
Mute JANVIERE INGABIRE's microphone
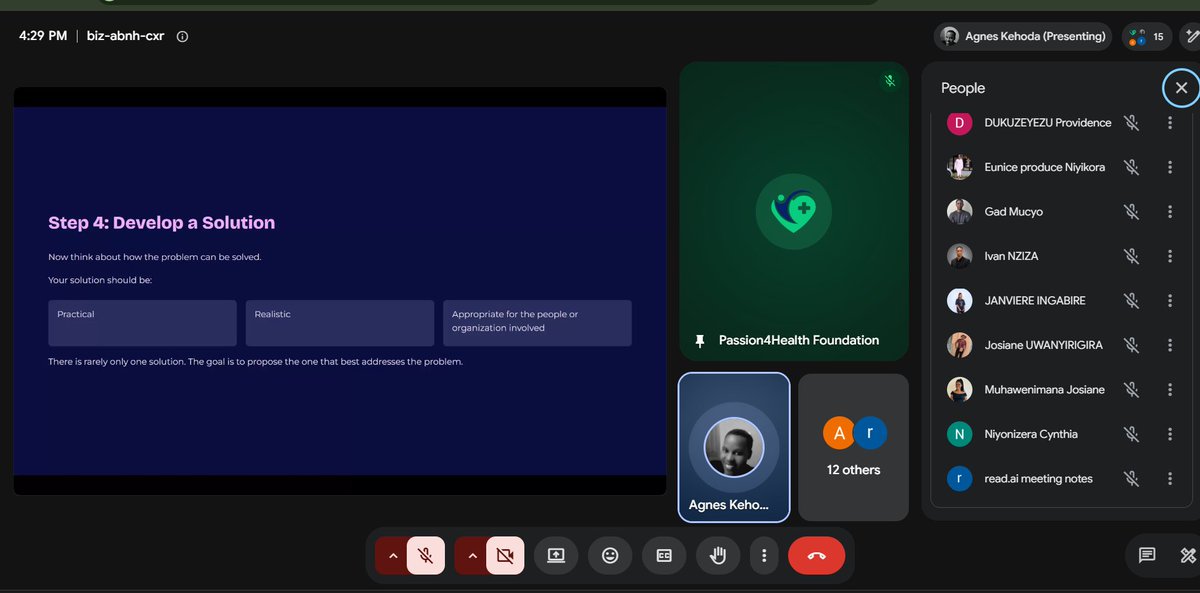pyautogui.click(x=1131, y=300)
